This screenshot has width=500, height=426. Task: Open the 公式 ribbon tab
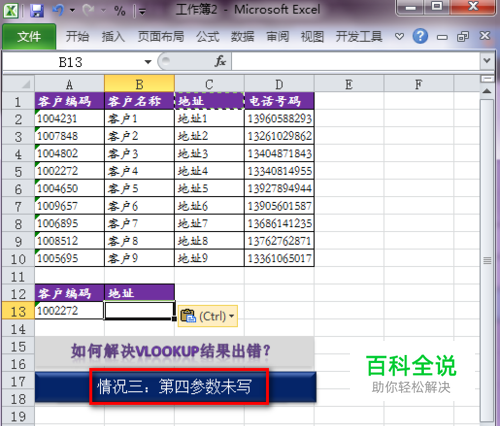(x=208, y=36)
